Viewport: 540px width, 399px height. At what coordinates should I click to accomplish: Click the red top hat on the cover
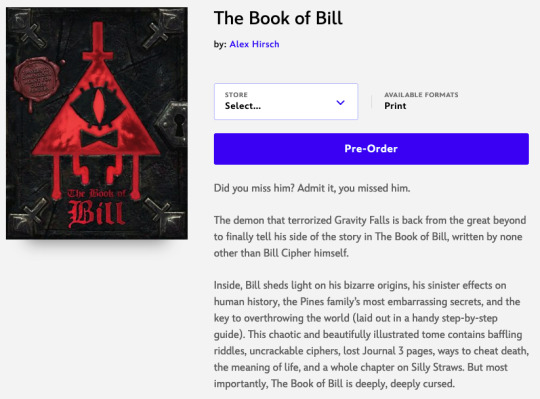tap(98, 45)
